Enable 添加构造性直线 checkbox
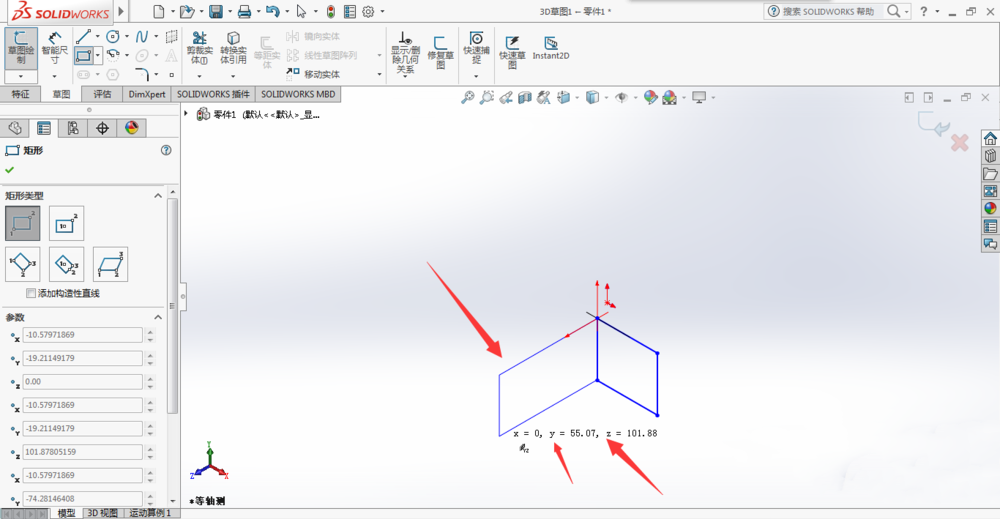 (x=31, y=293)
